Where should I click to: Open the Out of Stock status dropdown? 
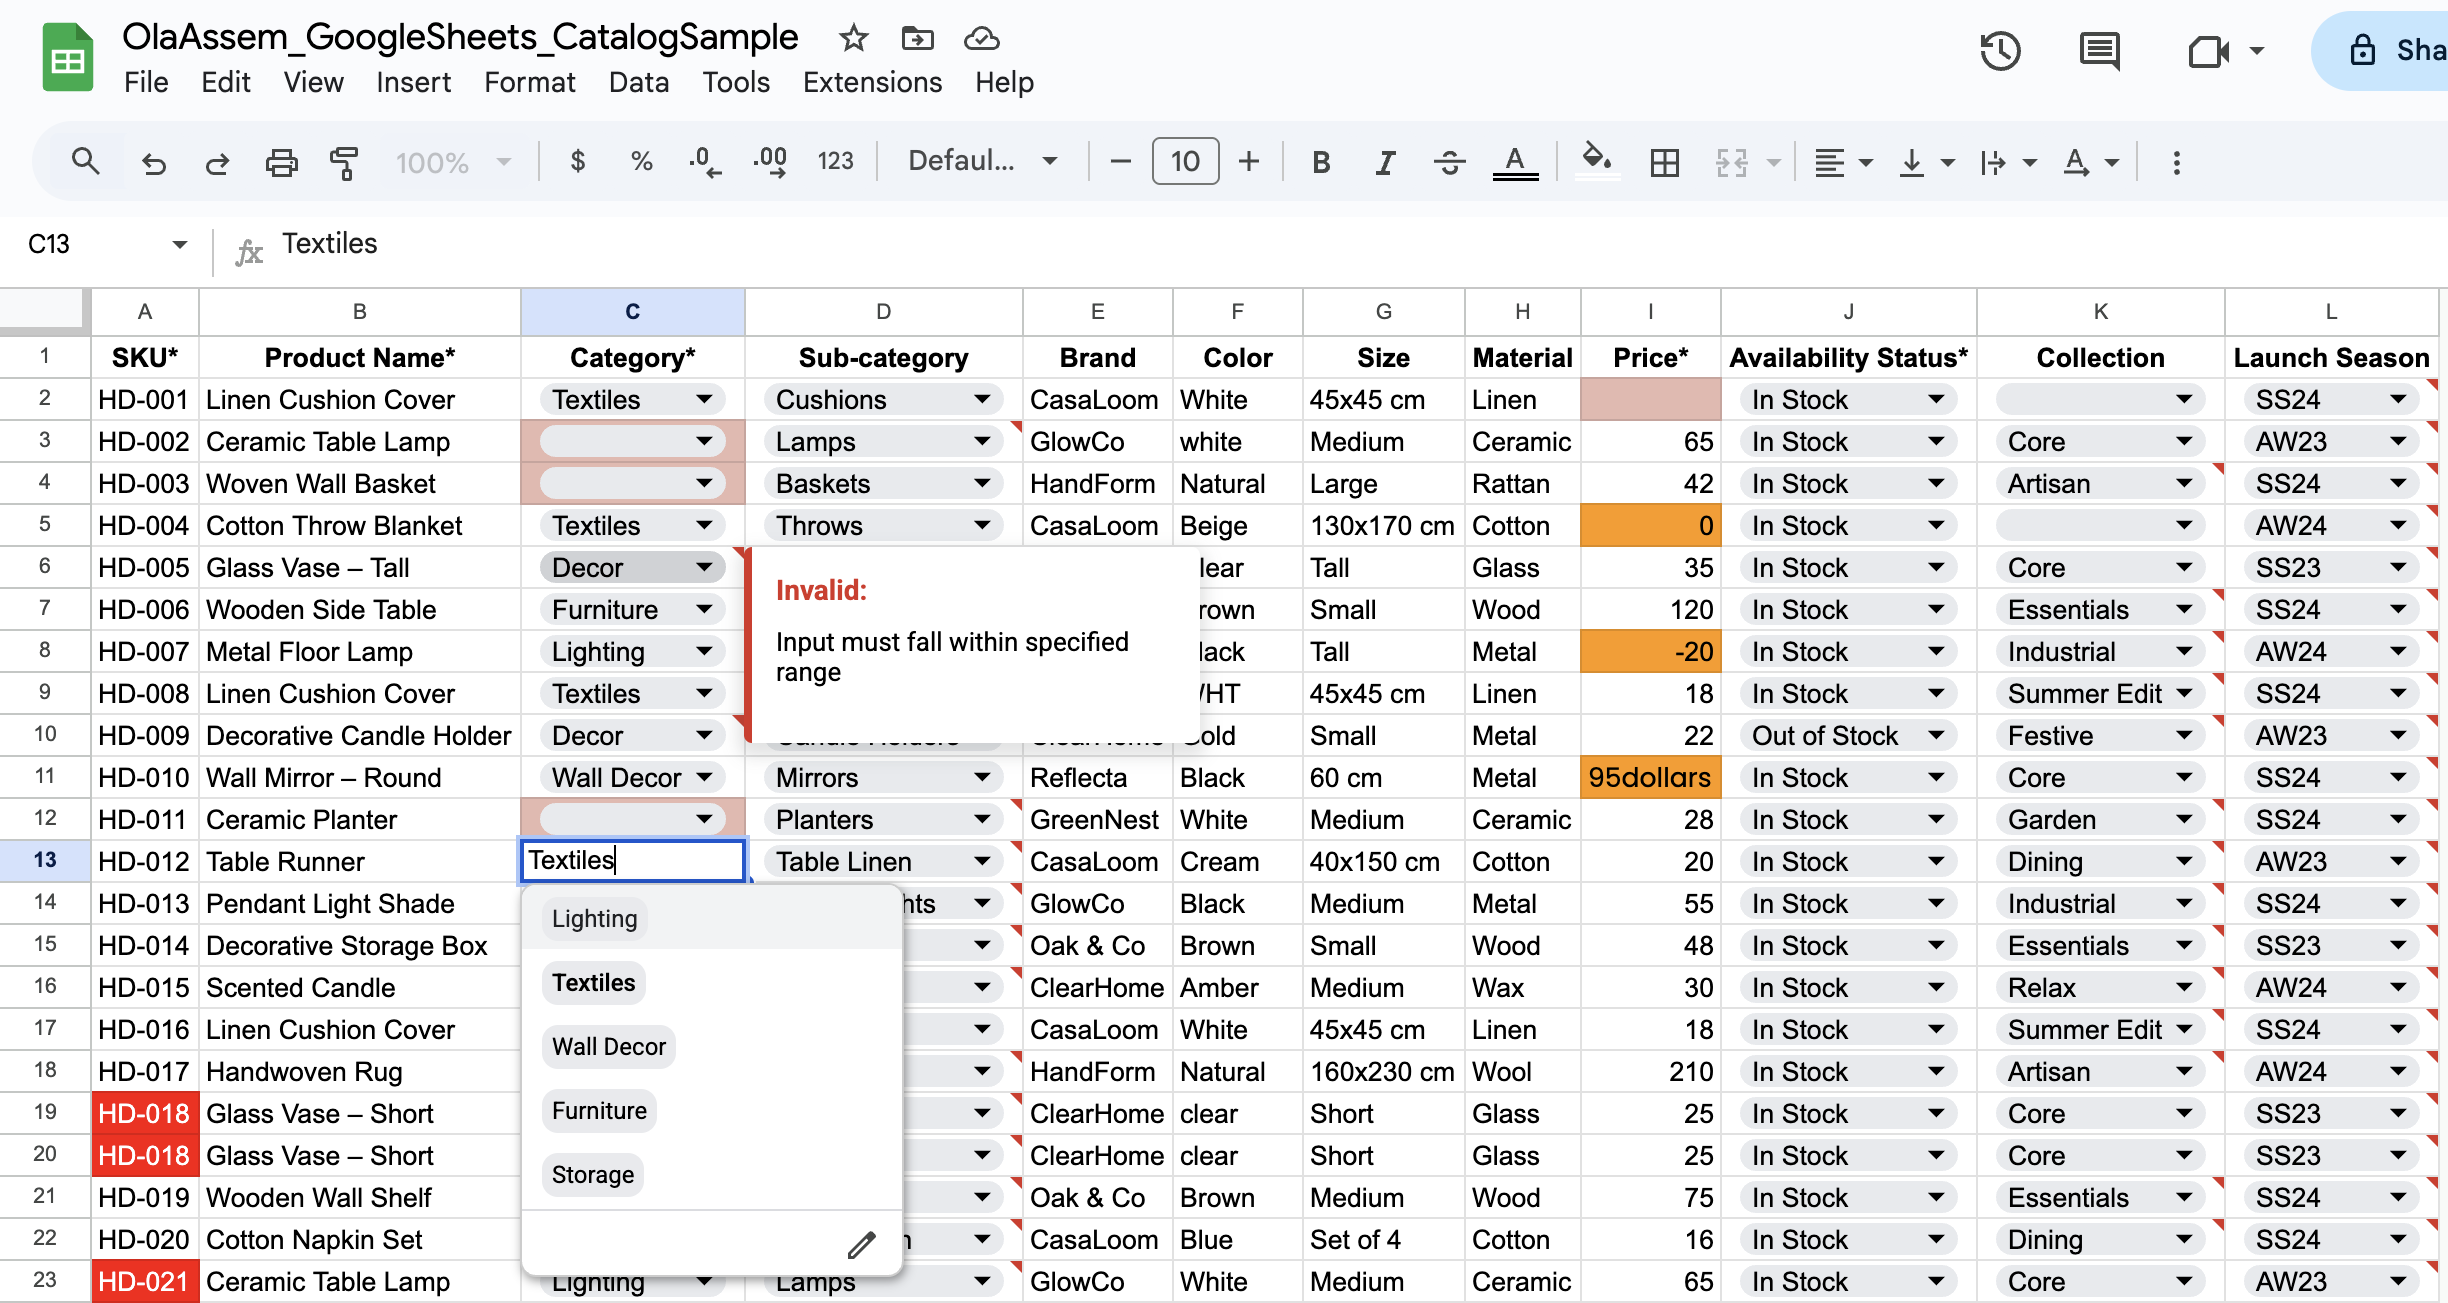pos(1936,736)
